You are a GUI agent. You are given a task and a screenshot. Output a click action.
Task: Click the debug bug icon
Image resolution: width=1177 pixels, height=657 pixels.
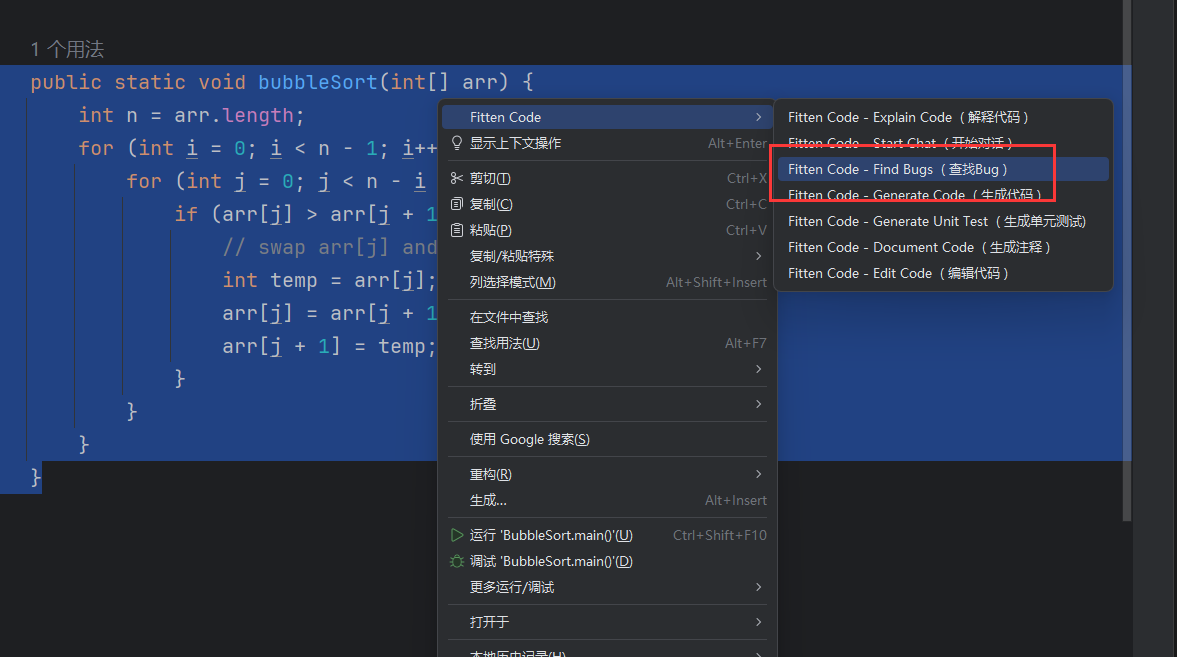pyautogui.click(x=457, y=561)
